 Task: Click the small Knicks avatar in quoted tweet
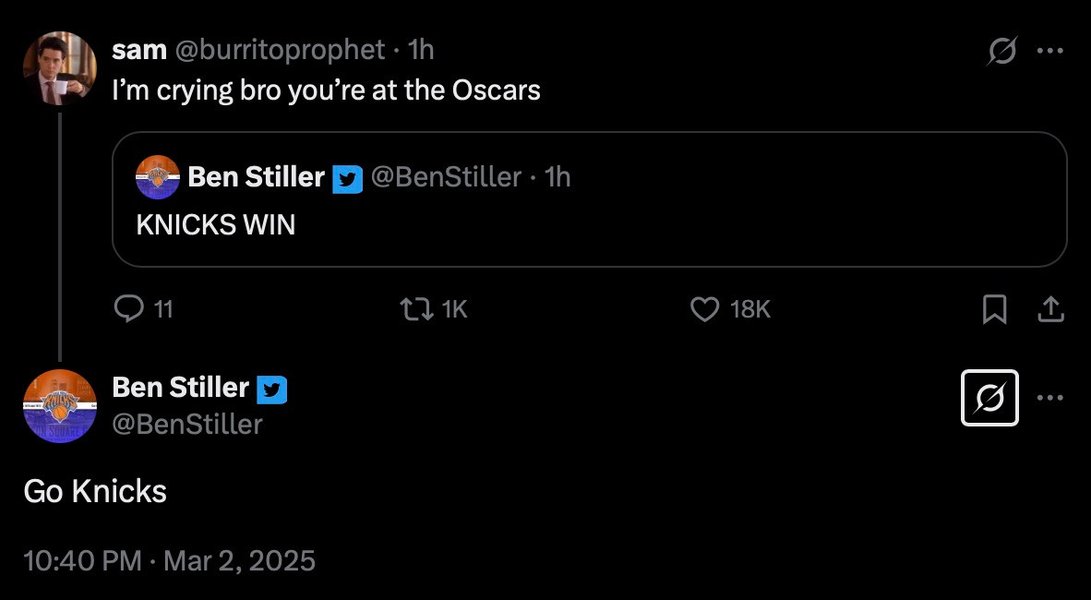coord(157,177)
